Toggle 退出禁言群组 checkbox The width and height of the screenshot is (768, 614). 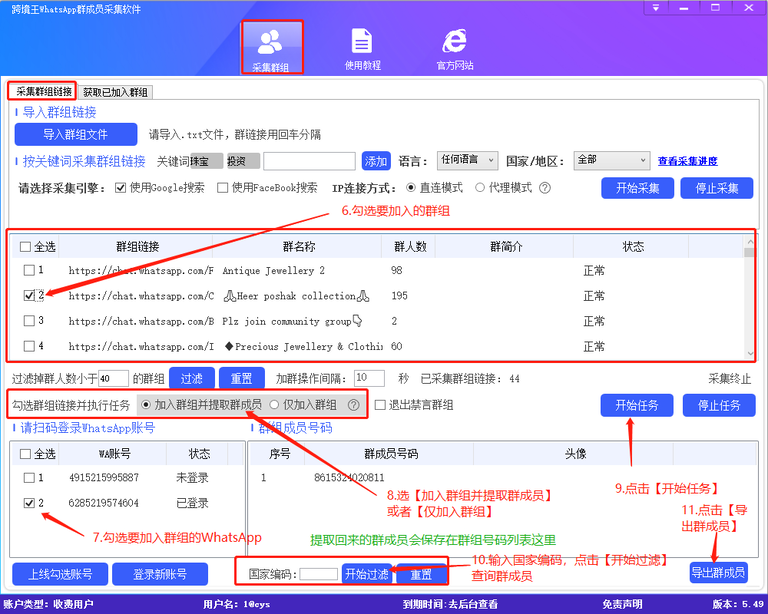380,405
